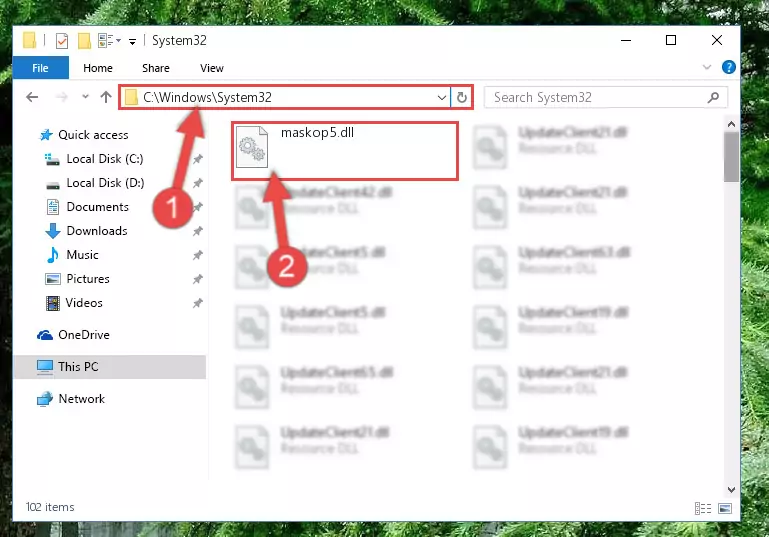Switch to the Share ribbon tab
Screen dimensions: 769x537
pyautogui.click(x=156, y=68)
